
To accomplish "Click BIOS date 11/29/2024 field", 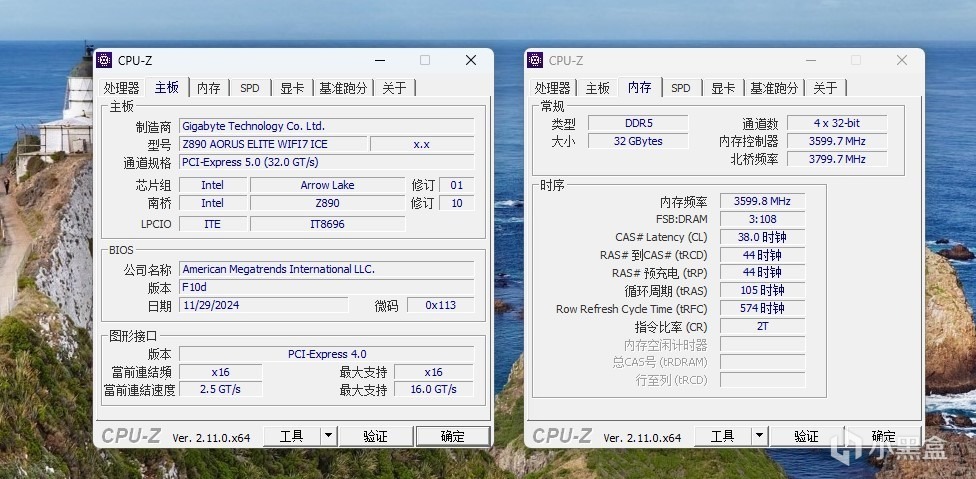I will click(x=264, y=305).
